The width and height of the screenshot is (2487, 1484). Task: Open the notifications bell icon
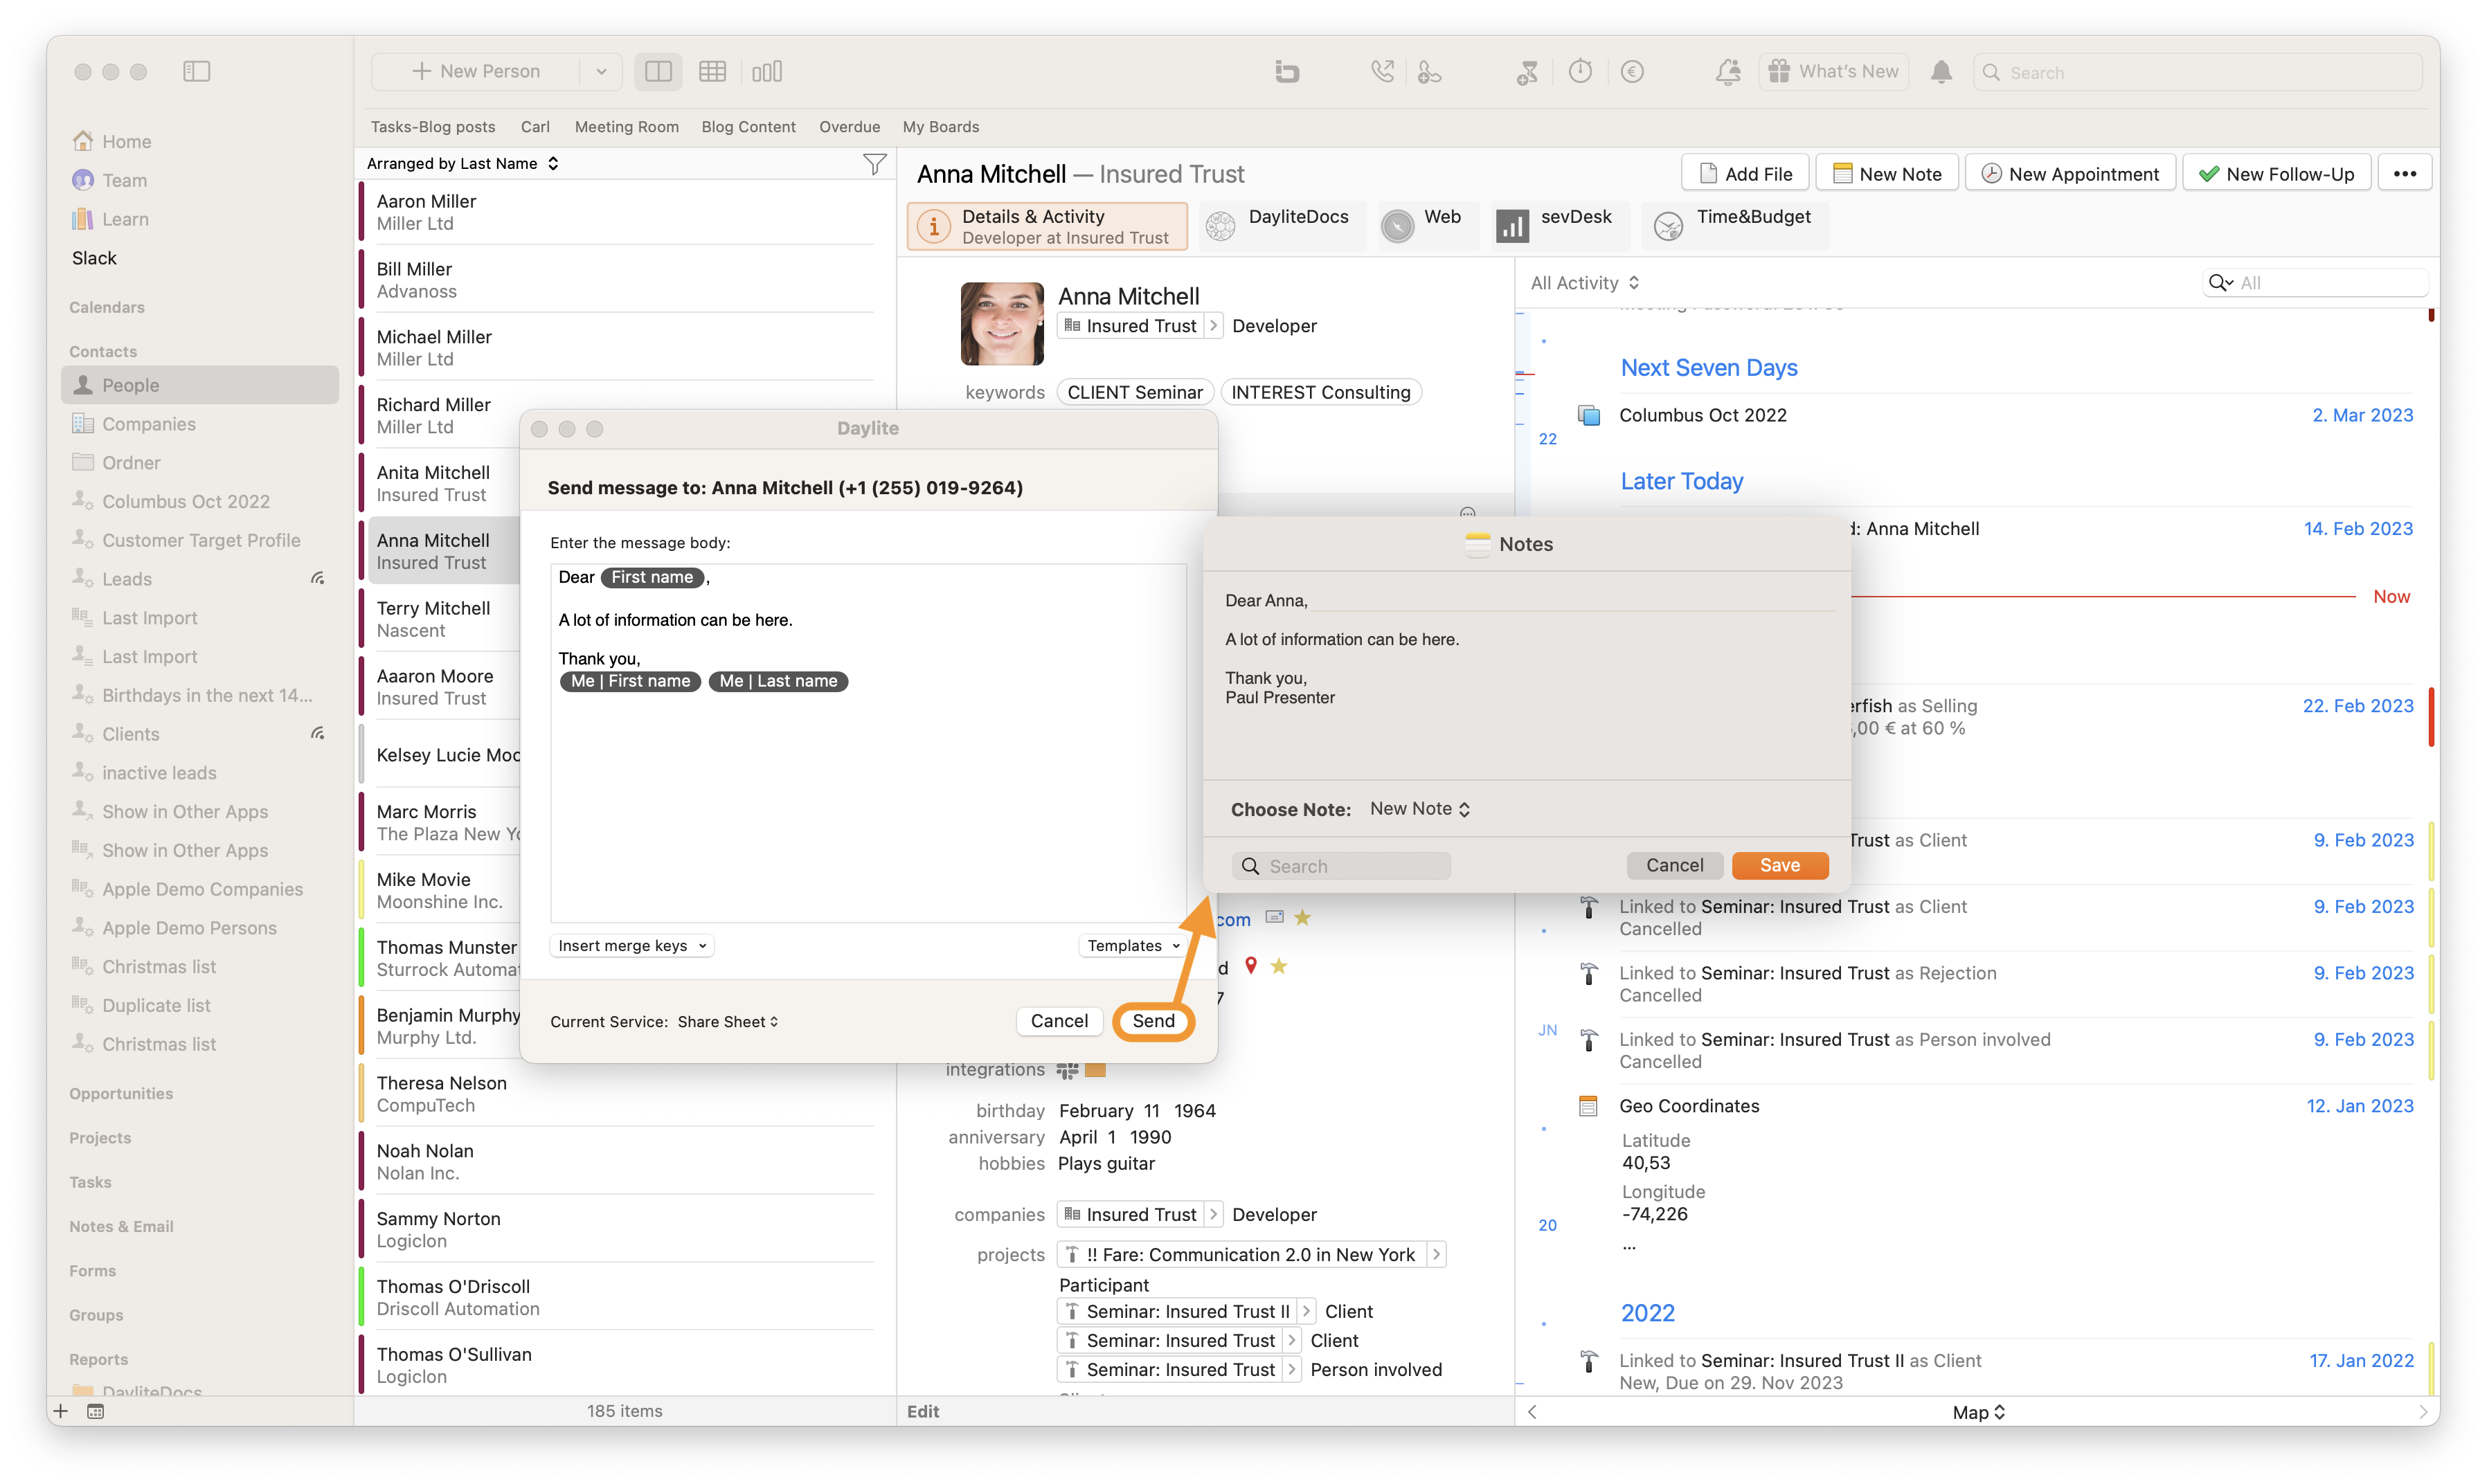coord(1941,71)
